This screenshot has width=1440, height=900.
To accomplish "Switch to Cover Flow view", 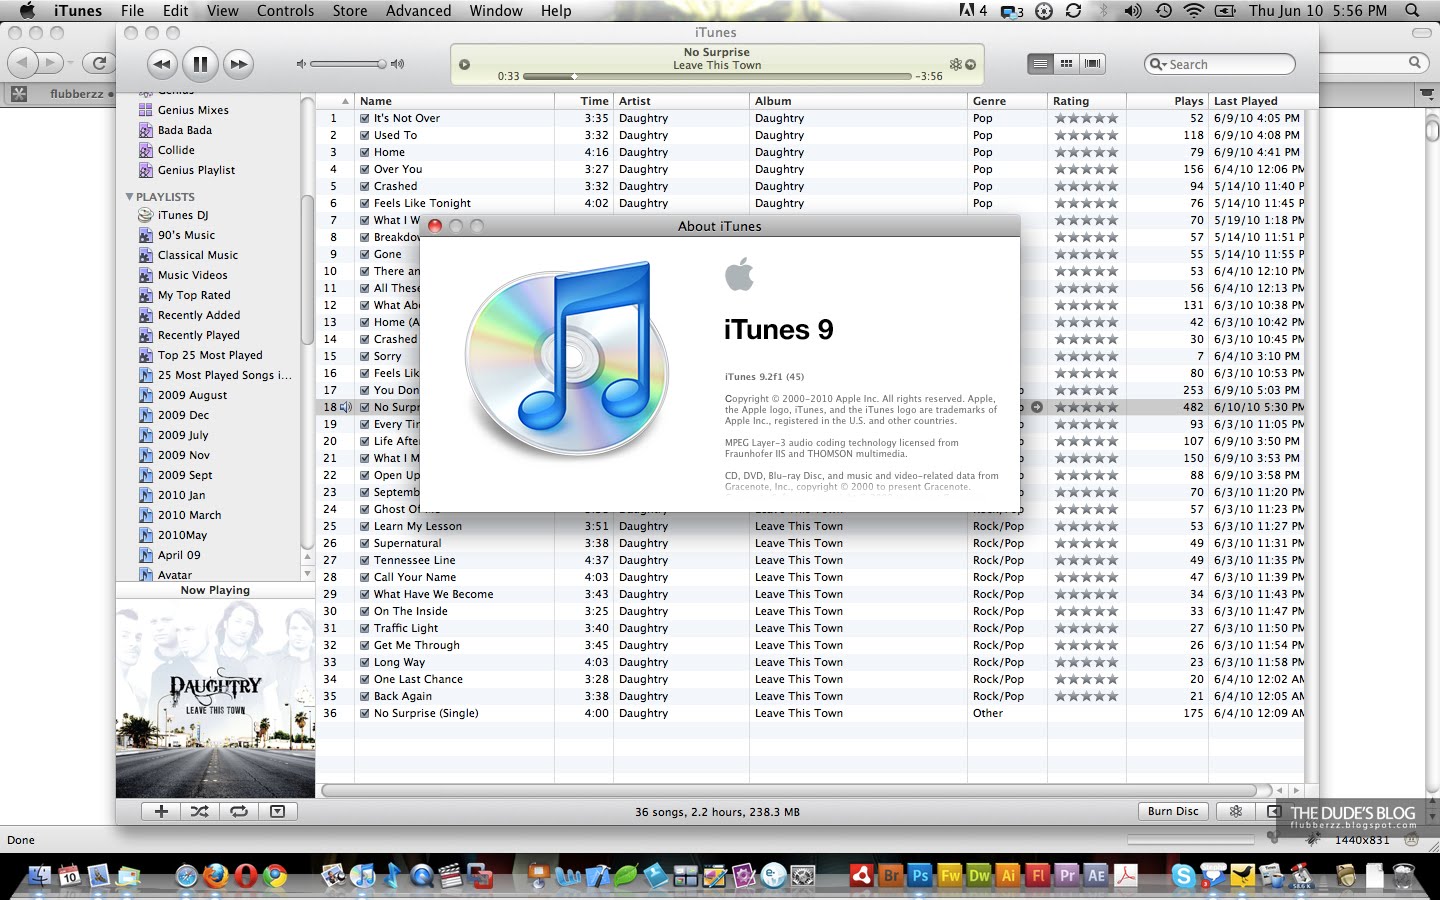I will (1092, 63).
